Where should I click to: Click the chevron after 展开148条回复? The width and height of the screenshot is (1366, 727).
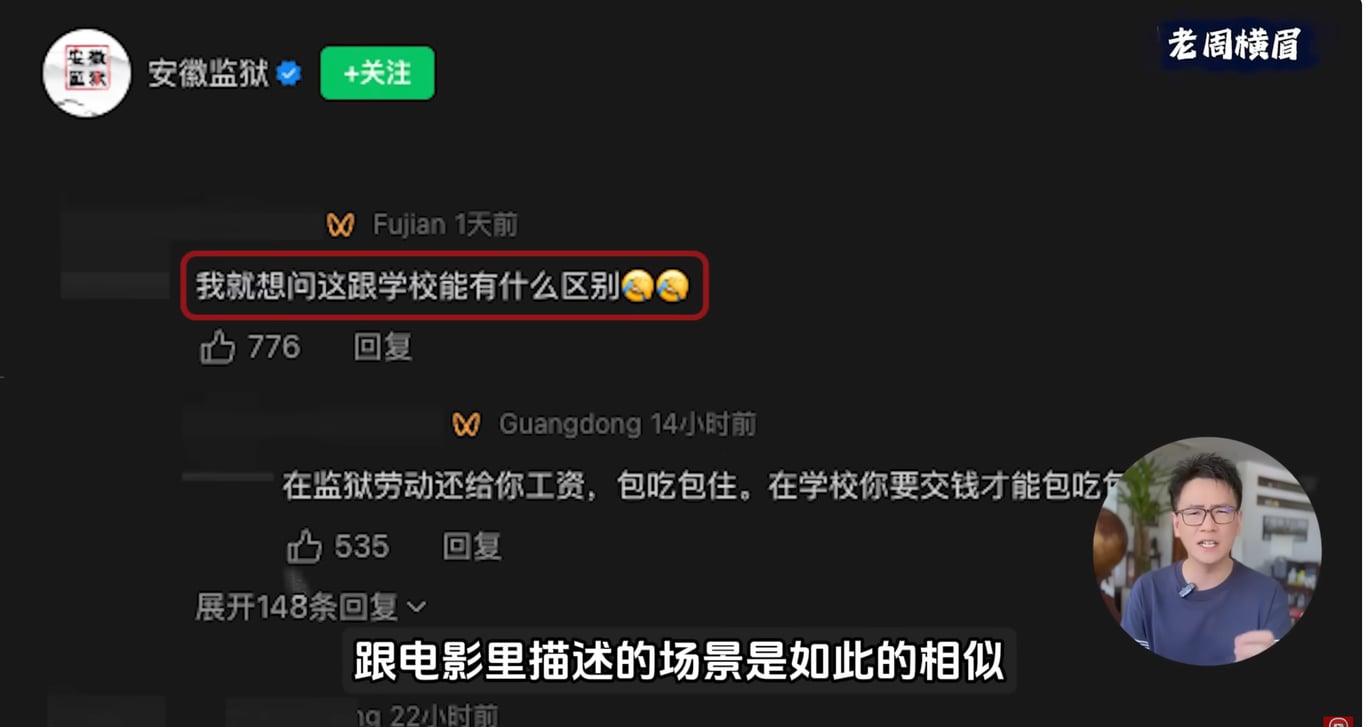click(x=417, y=607)
